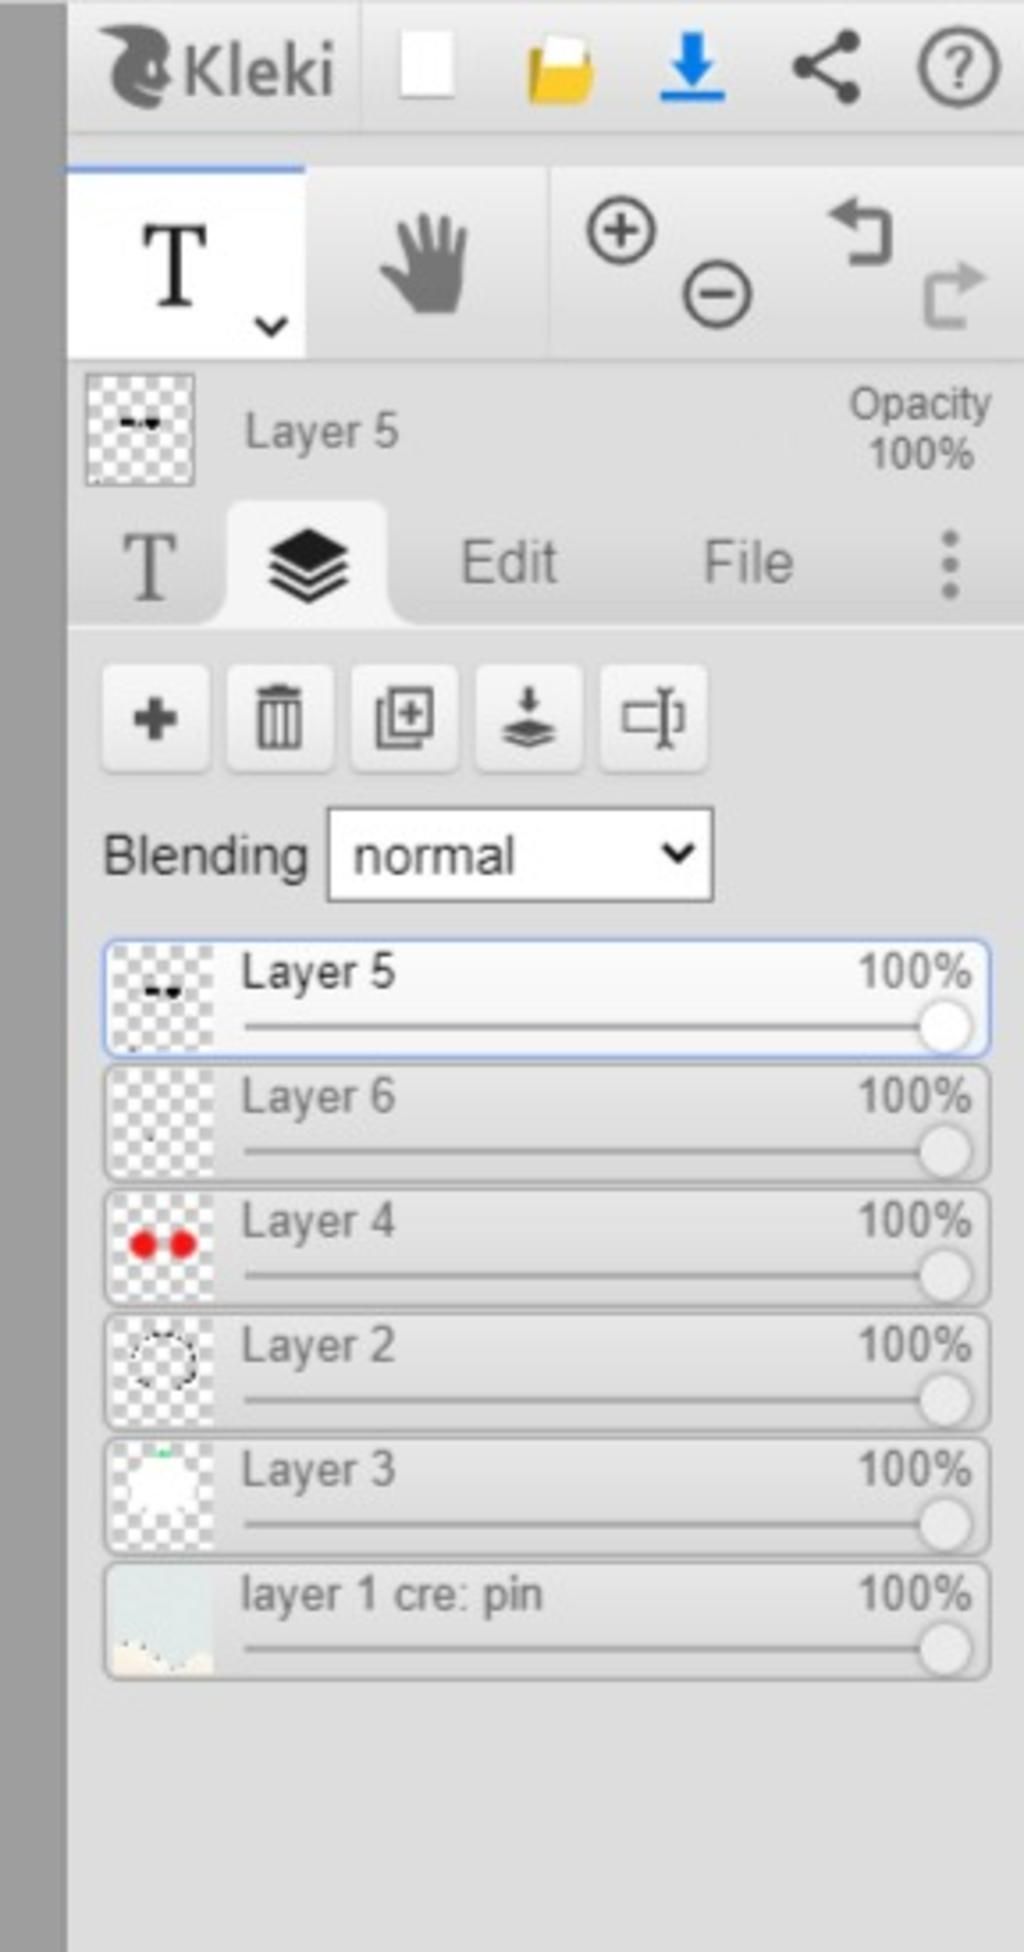Click the new image icon
The height and width of the screenshot is (1952, 1024).
[x=427, y=66]
